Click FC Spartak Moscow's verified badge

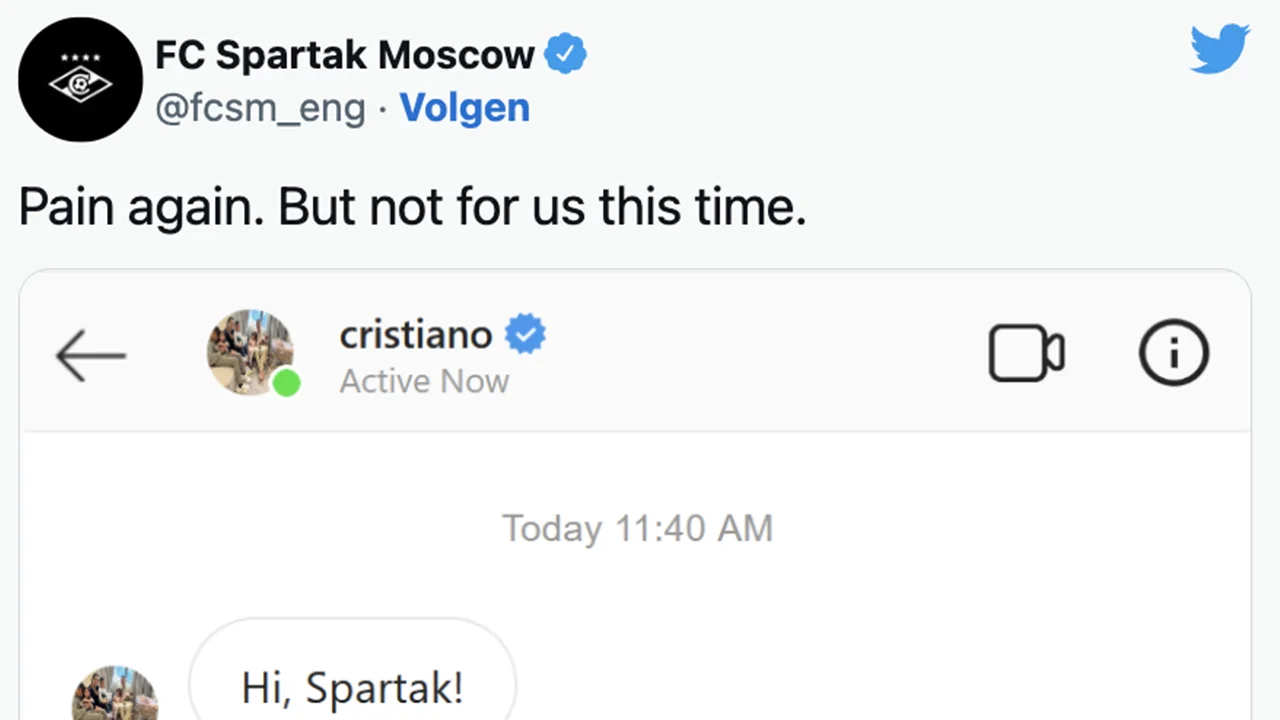566,54
